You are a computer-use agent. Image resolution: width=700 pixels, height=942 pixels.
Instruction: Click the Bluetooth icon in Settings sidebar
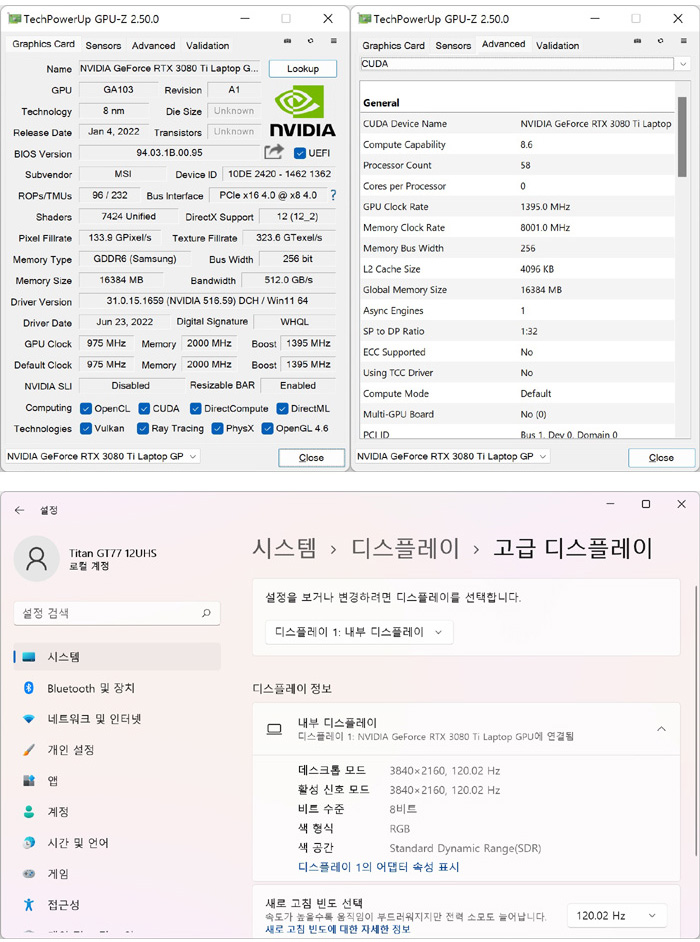pyautogui.click(x=28, y=687)
